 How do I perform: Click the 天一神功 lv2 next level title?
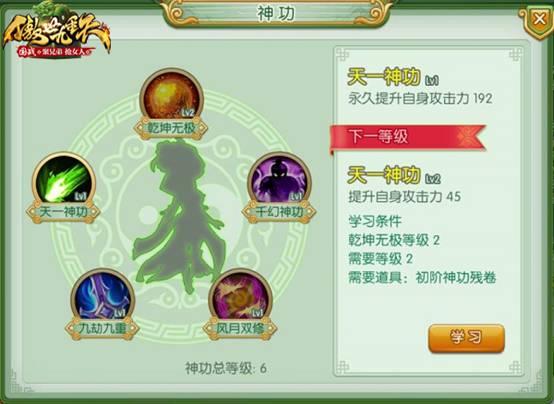point(394,176)
